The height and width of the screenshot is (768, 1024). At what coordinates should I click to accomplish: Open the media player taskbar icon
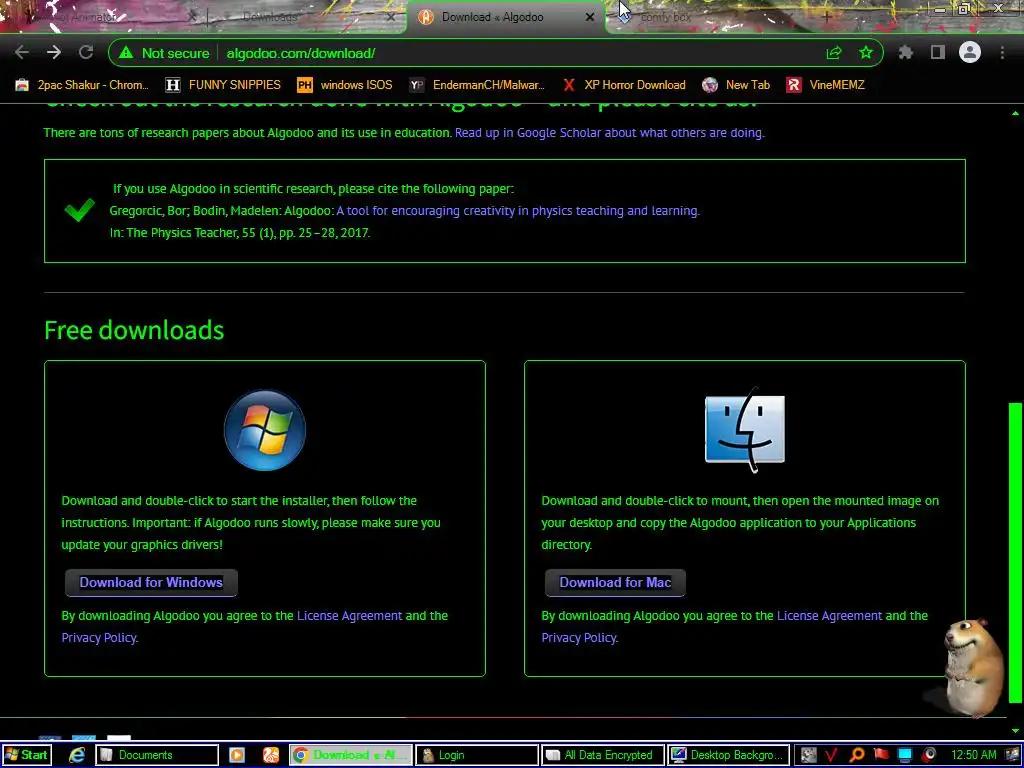(x=236, y=755)
